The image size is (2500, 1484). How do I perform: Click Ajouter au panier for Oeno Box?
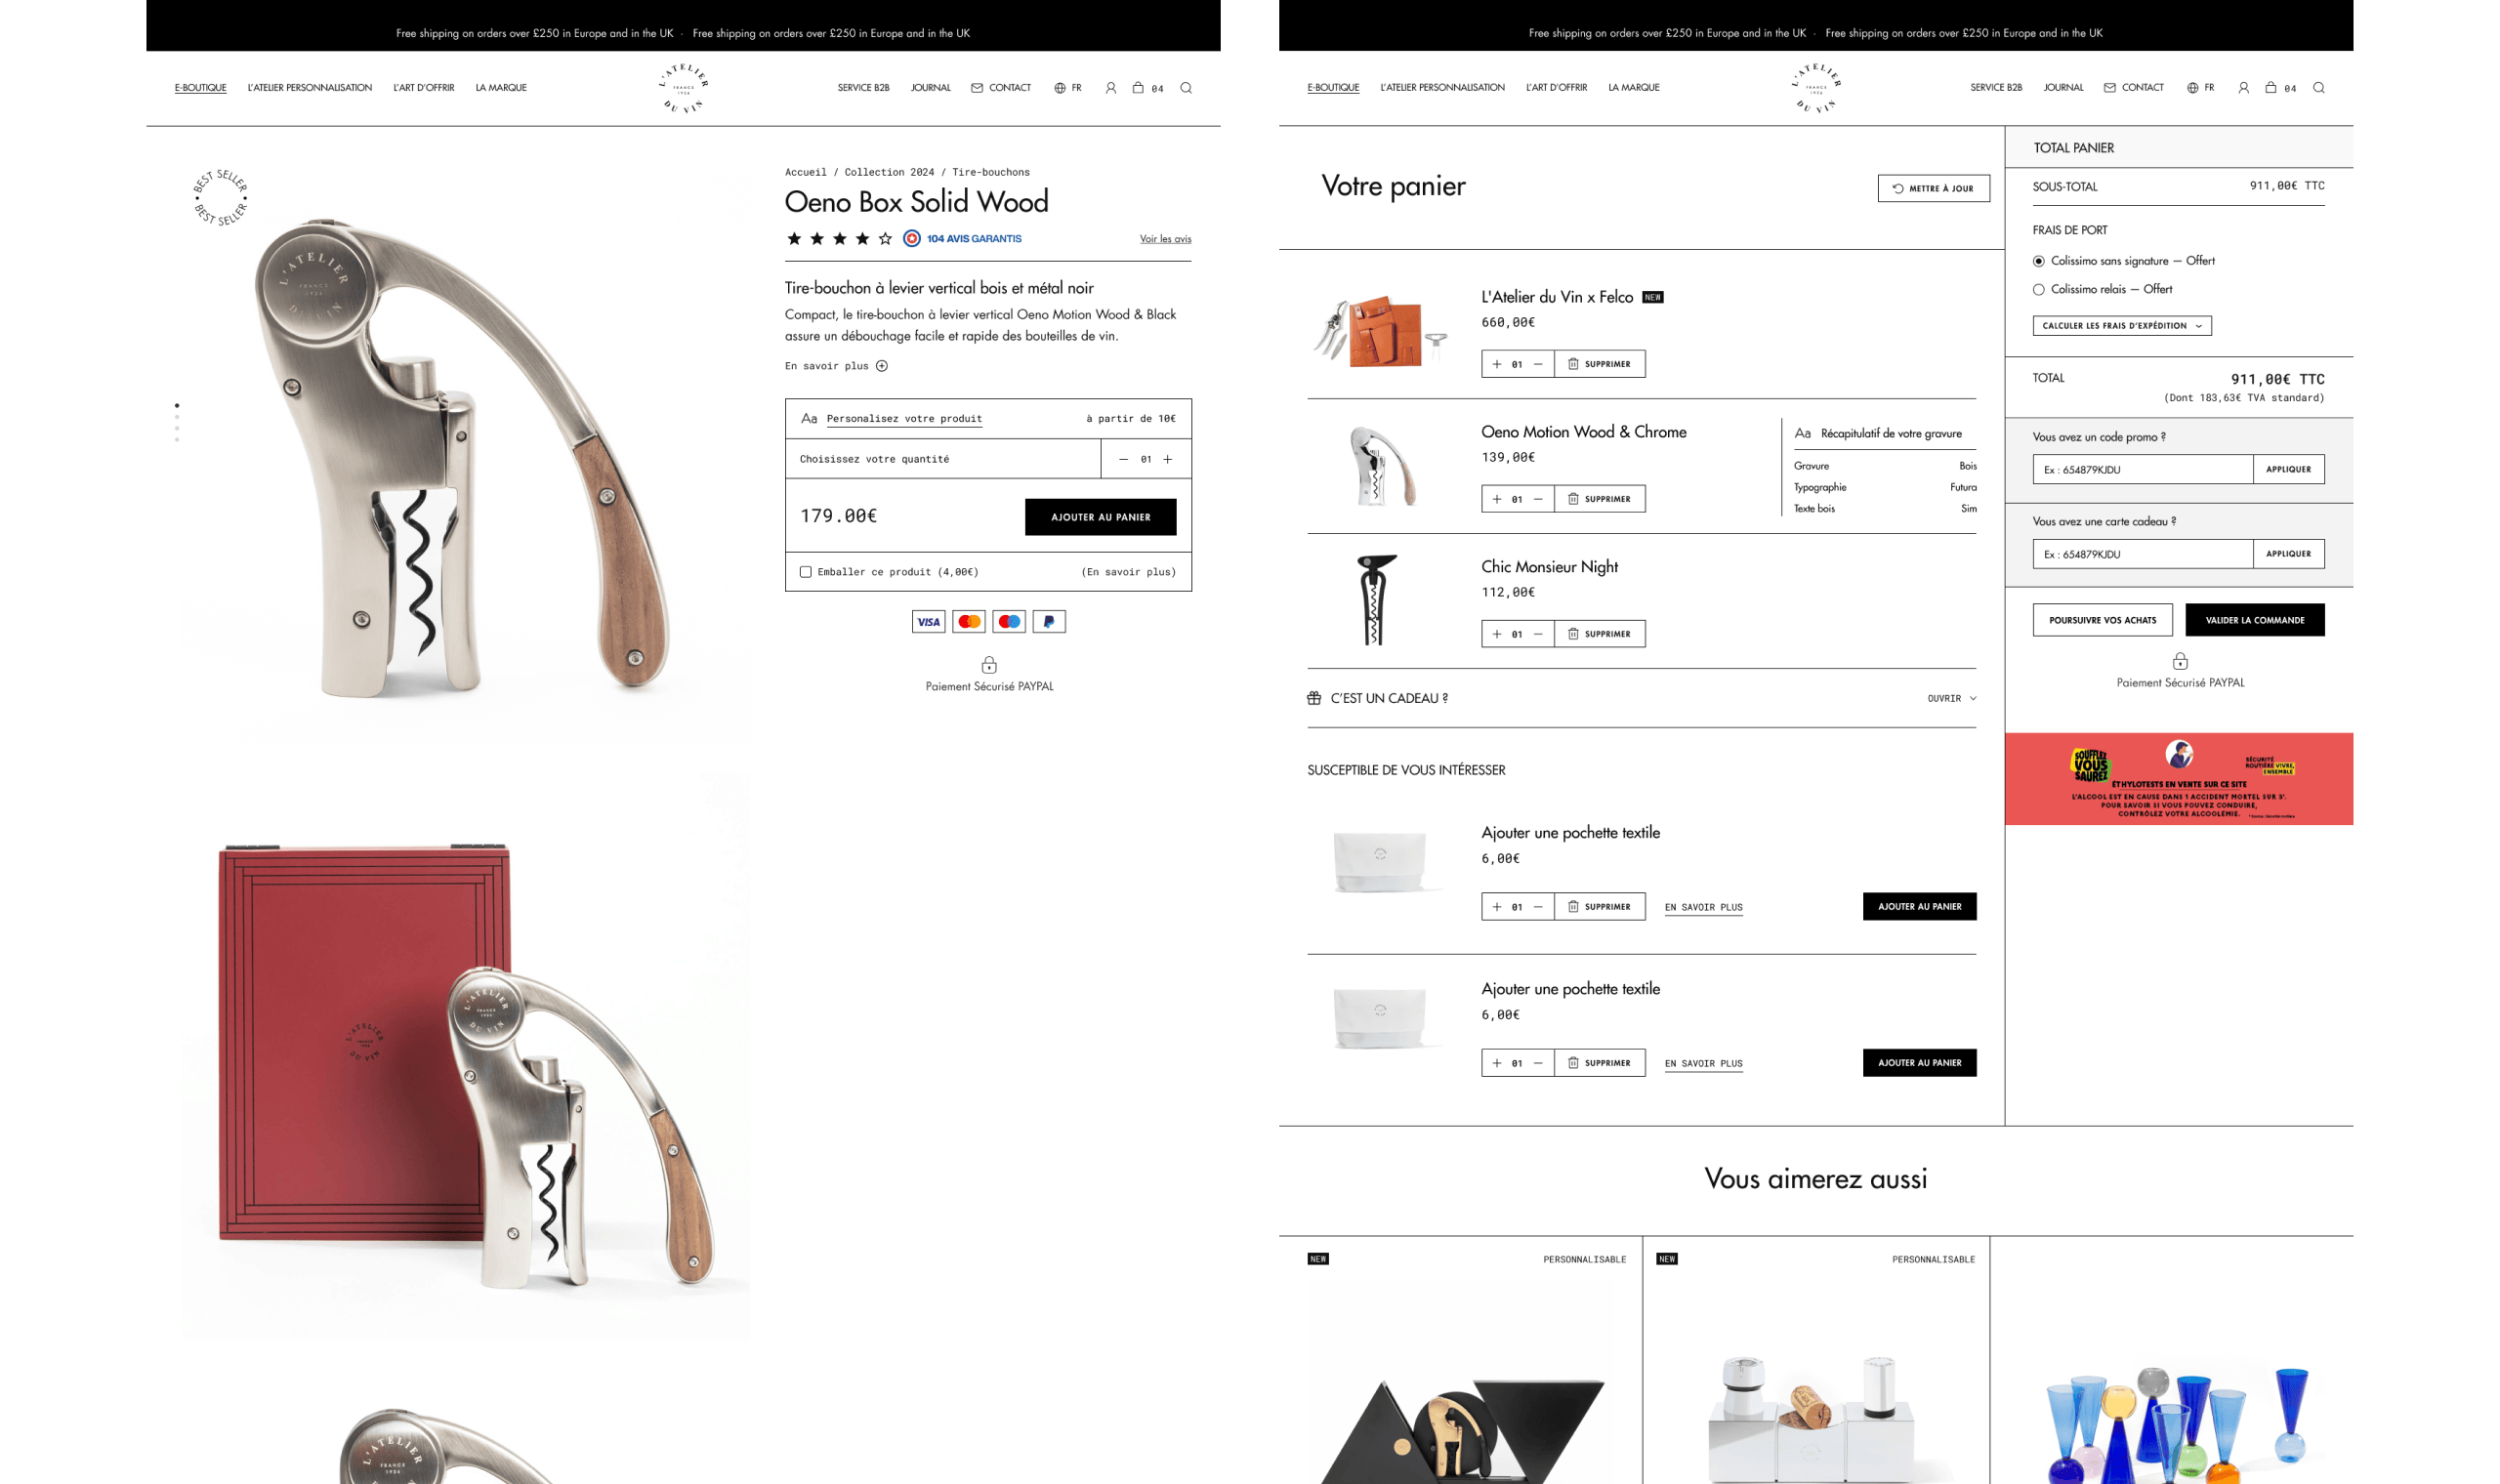coord(1100,517)
